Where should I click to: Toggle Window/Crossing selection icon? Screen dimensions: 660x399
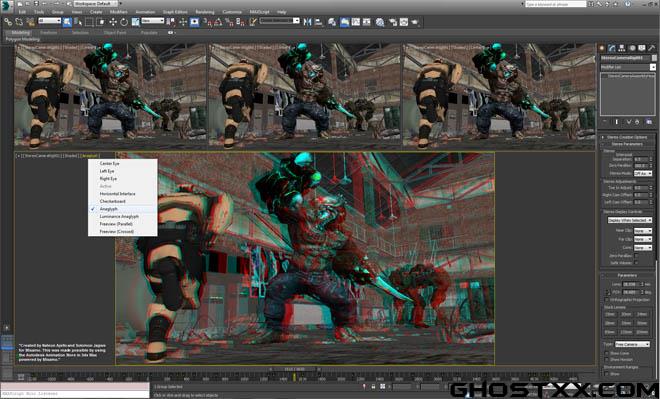(101, 22)
